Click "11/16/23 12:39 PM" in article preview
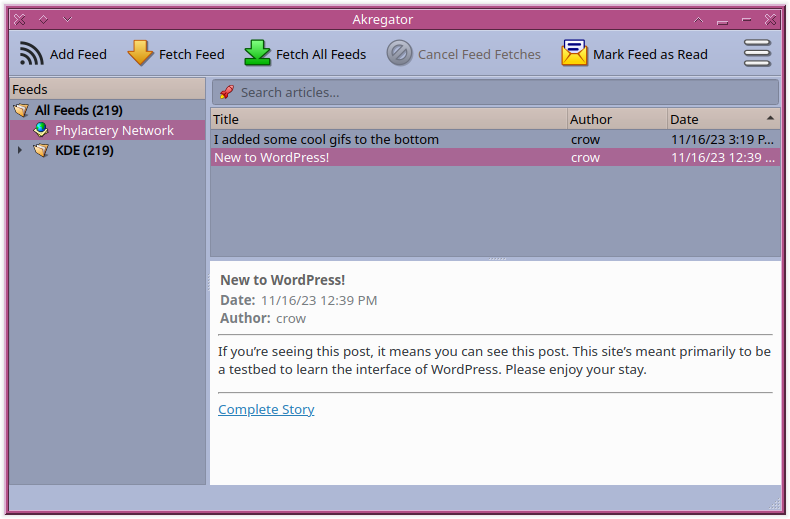This screenshot has height=519, width=790. [319, 301]
